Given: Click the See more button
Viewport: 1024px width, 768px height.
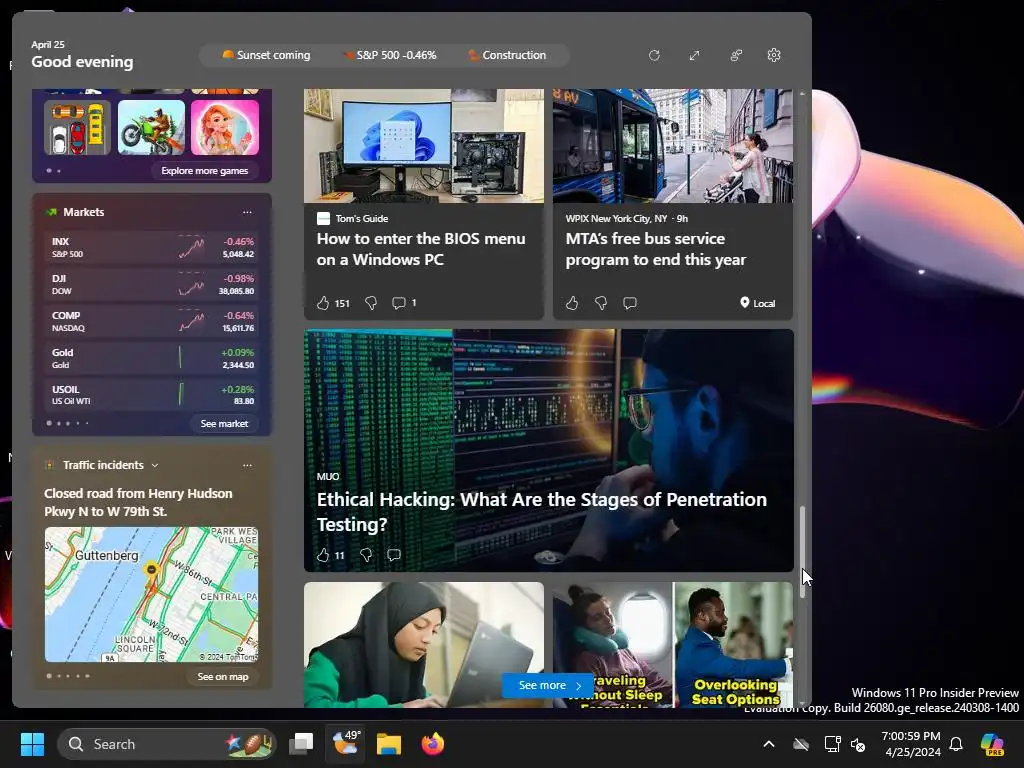Looking at the screenshot, I should (547, 686).
